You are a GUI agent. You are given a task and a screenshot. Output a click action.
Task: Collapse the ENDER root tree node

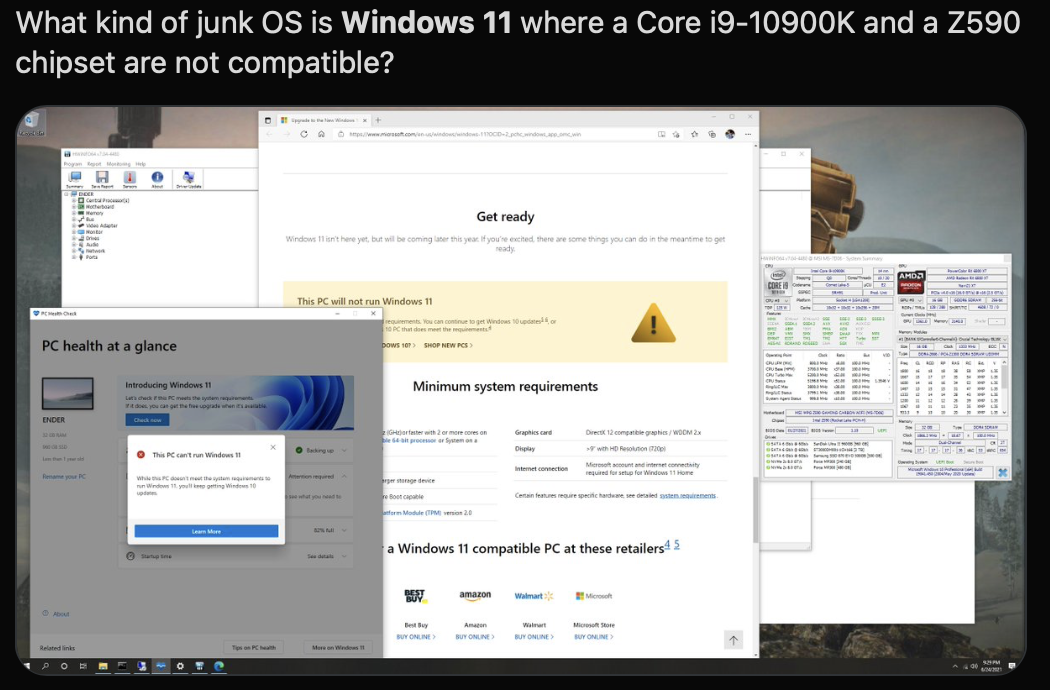67,194
